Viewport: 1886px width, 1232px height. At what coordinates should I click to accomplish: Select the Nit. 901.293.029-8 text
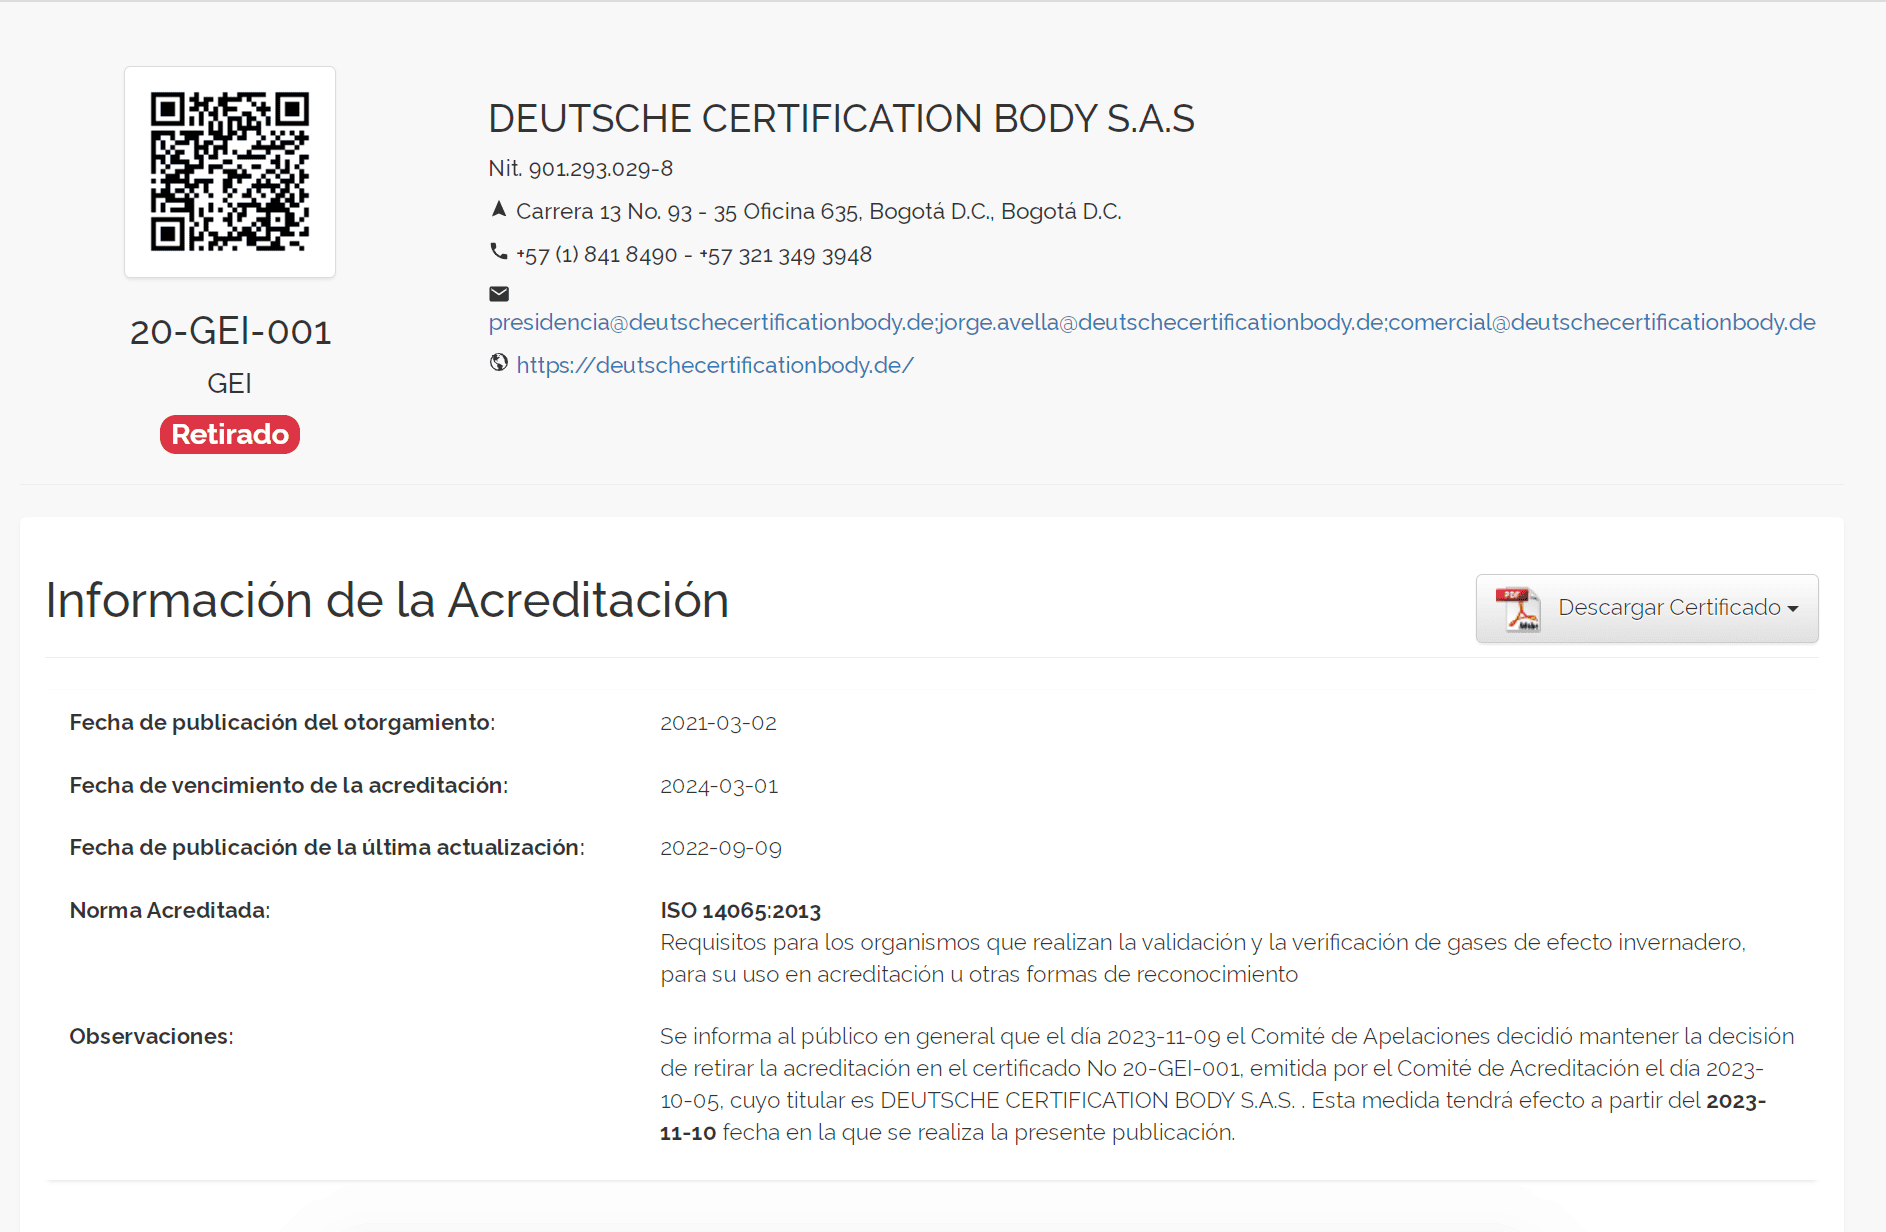581,168
